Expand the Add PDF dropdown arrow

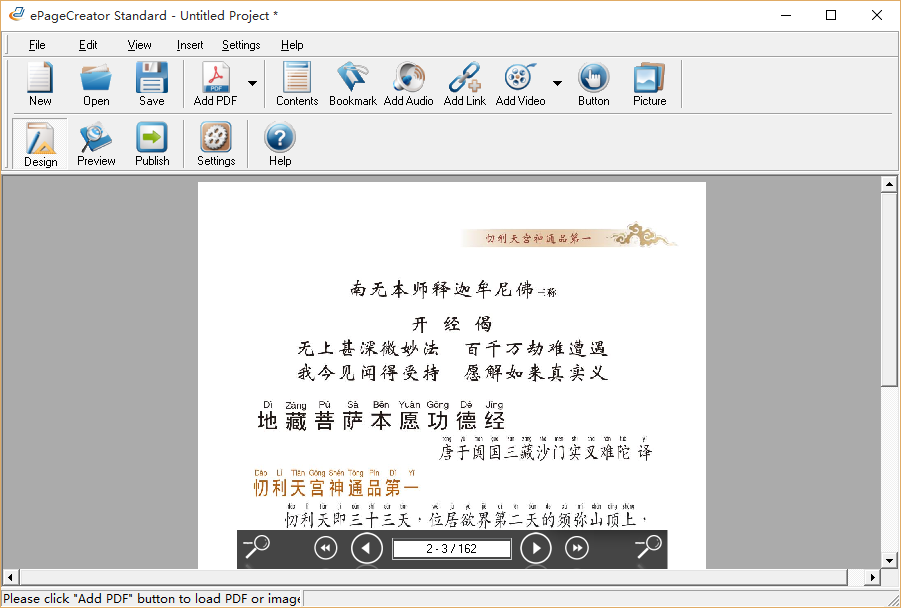coord(252,84)
